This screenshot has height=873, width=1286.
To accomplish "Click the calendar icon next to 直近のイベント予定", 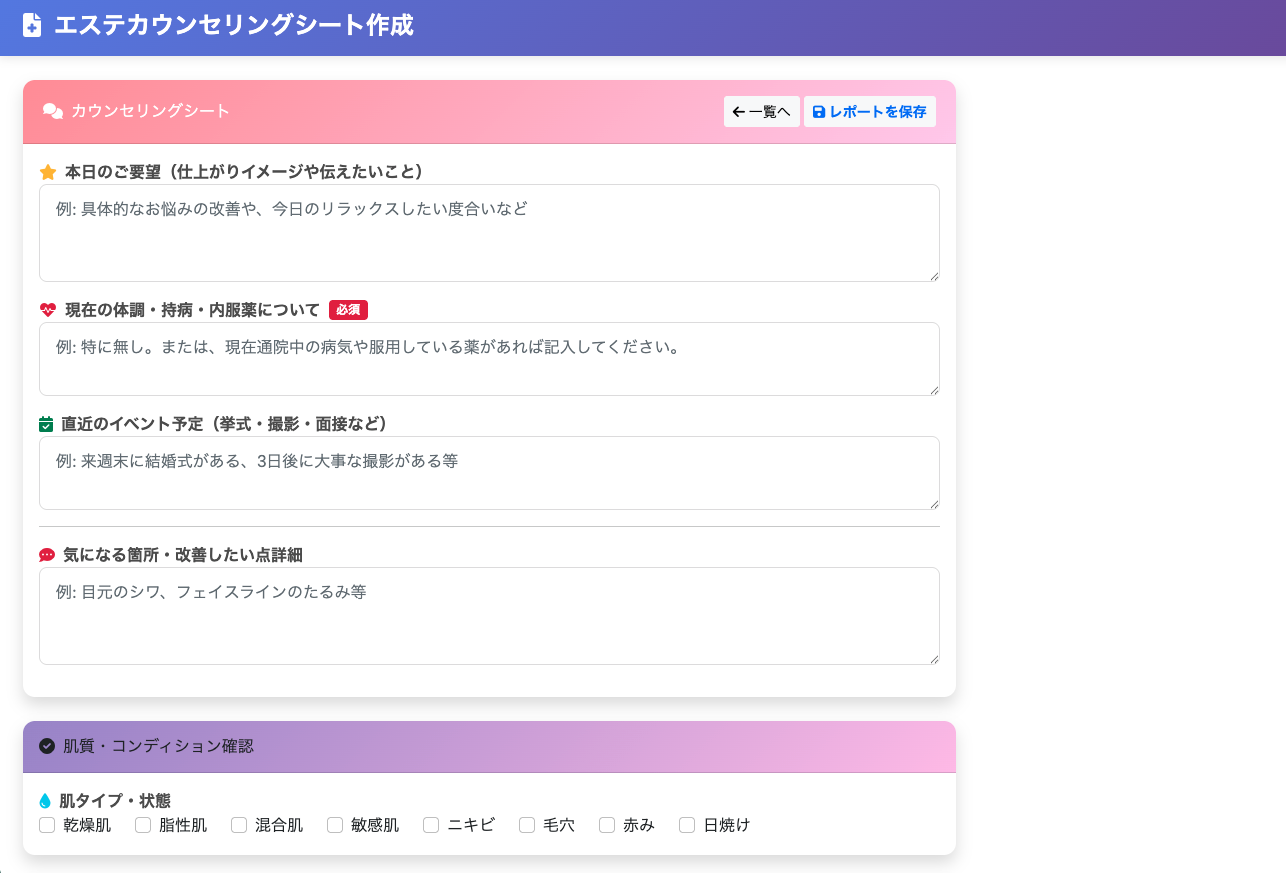I will (47, 423).
